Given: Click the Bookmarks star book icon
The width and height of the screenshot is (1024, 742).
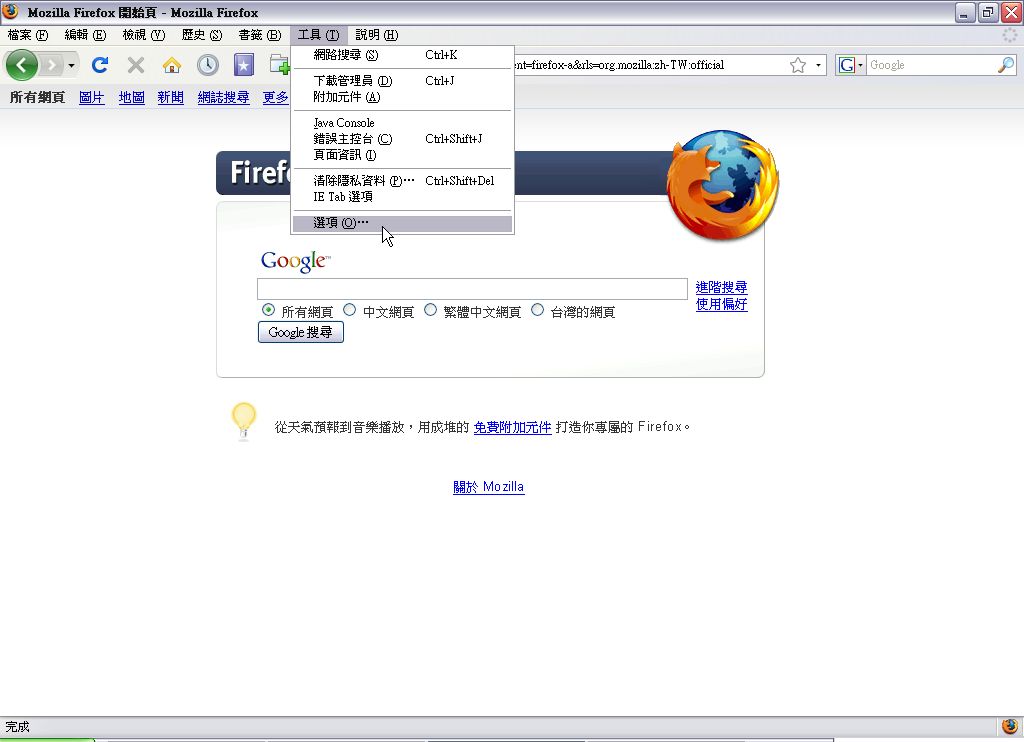Looking at the screenshot, I should click(244, 65).
